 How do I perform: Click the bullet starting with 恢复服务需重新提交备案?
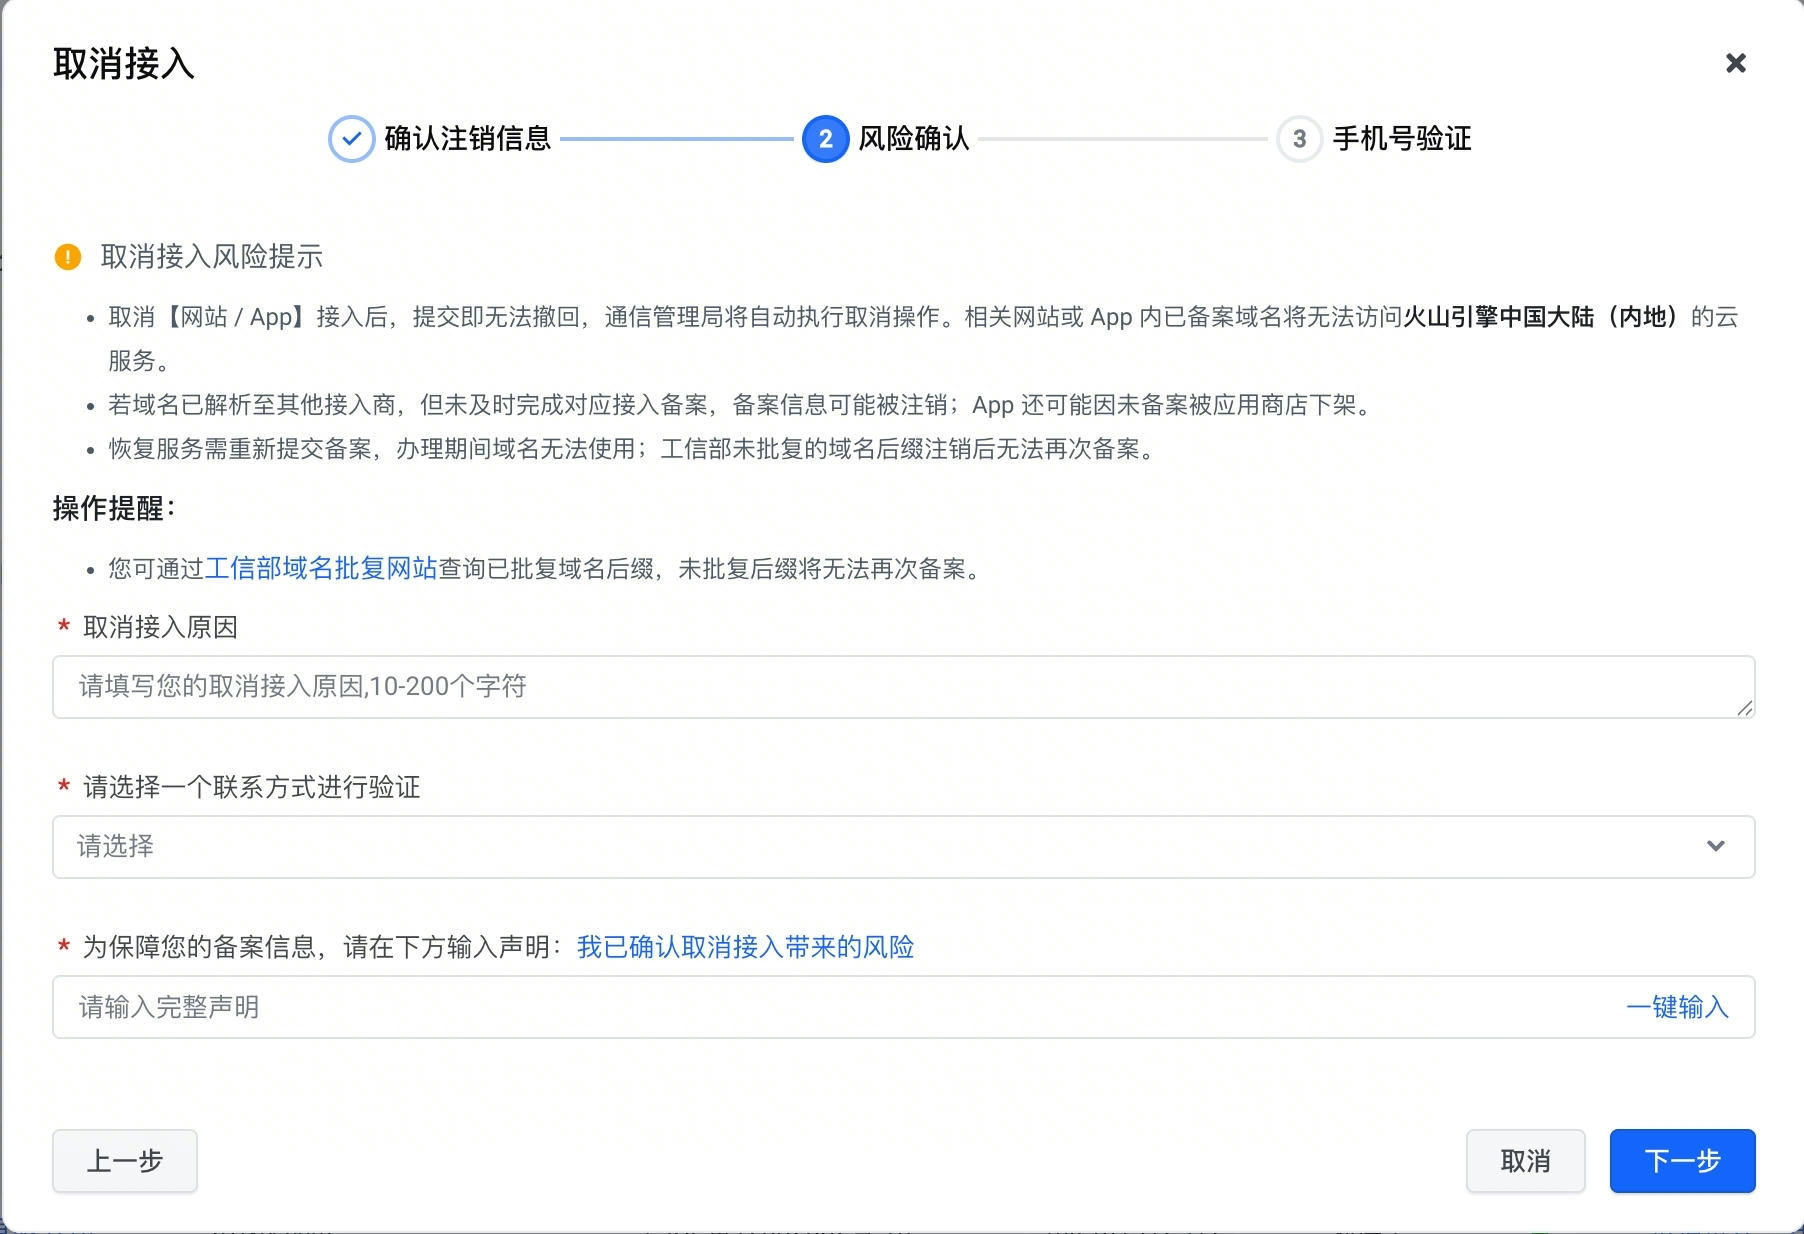(x=632, y=449)
